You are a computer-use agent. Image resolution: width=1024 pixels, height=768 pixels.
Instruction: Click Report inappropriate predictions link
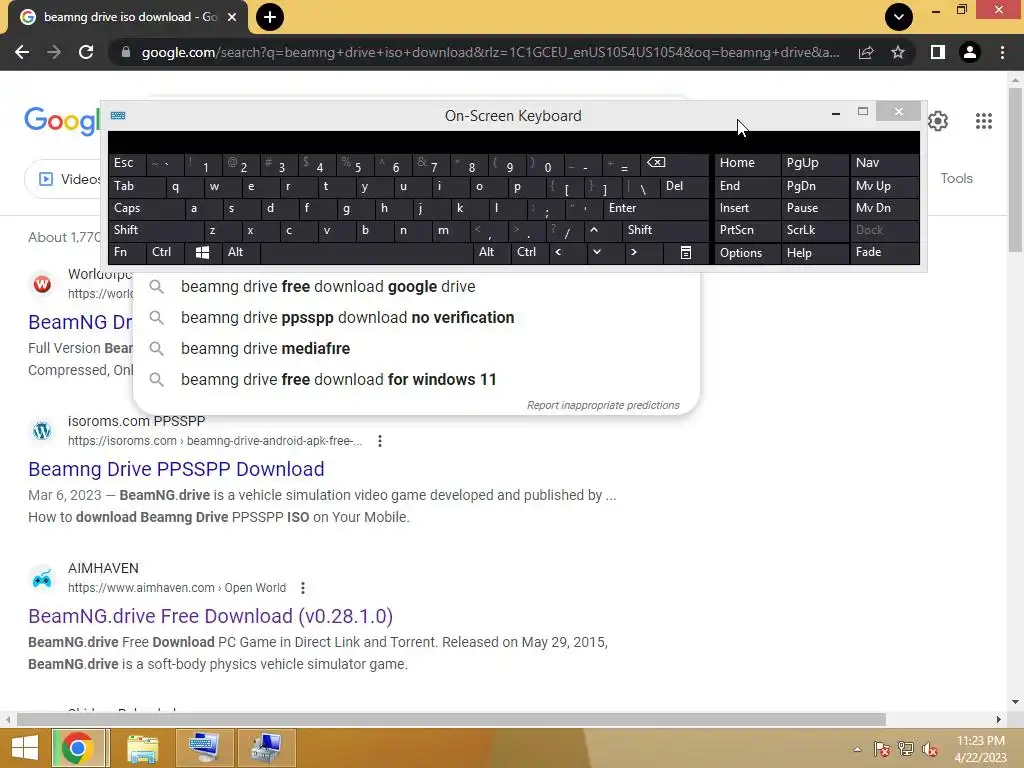coord(603,406)
